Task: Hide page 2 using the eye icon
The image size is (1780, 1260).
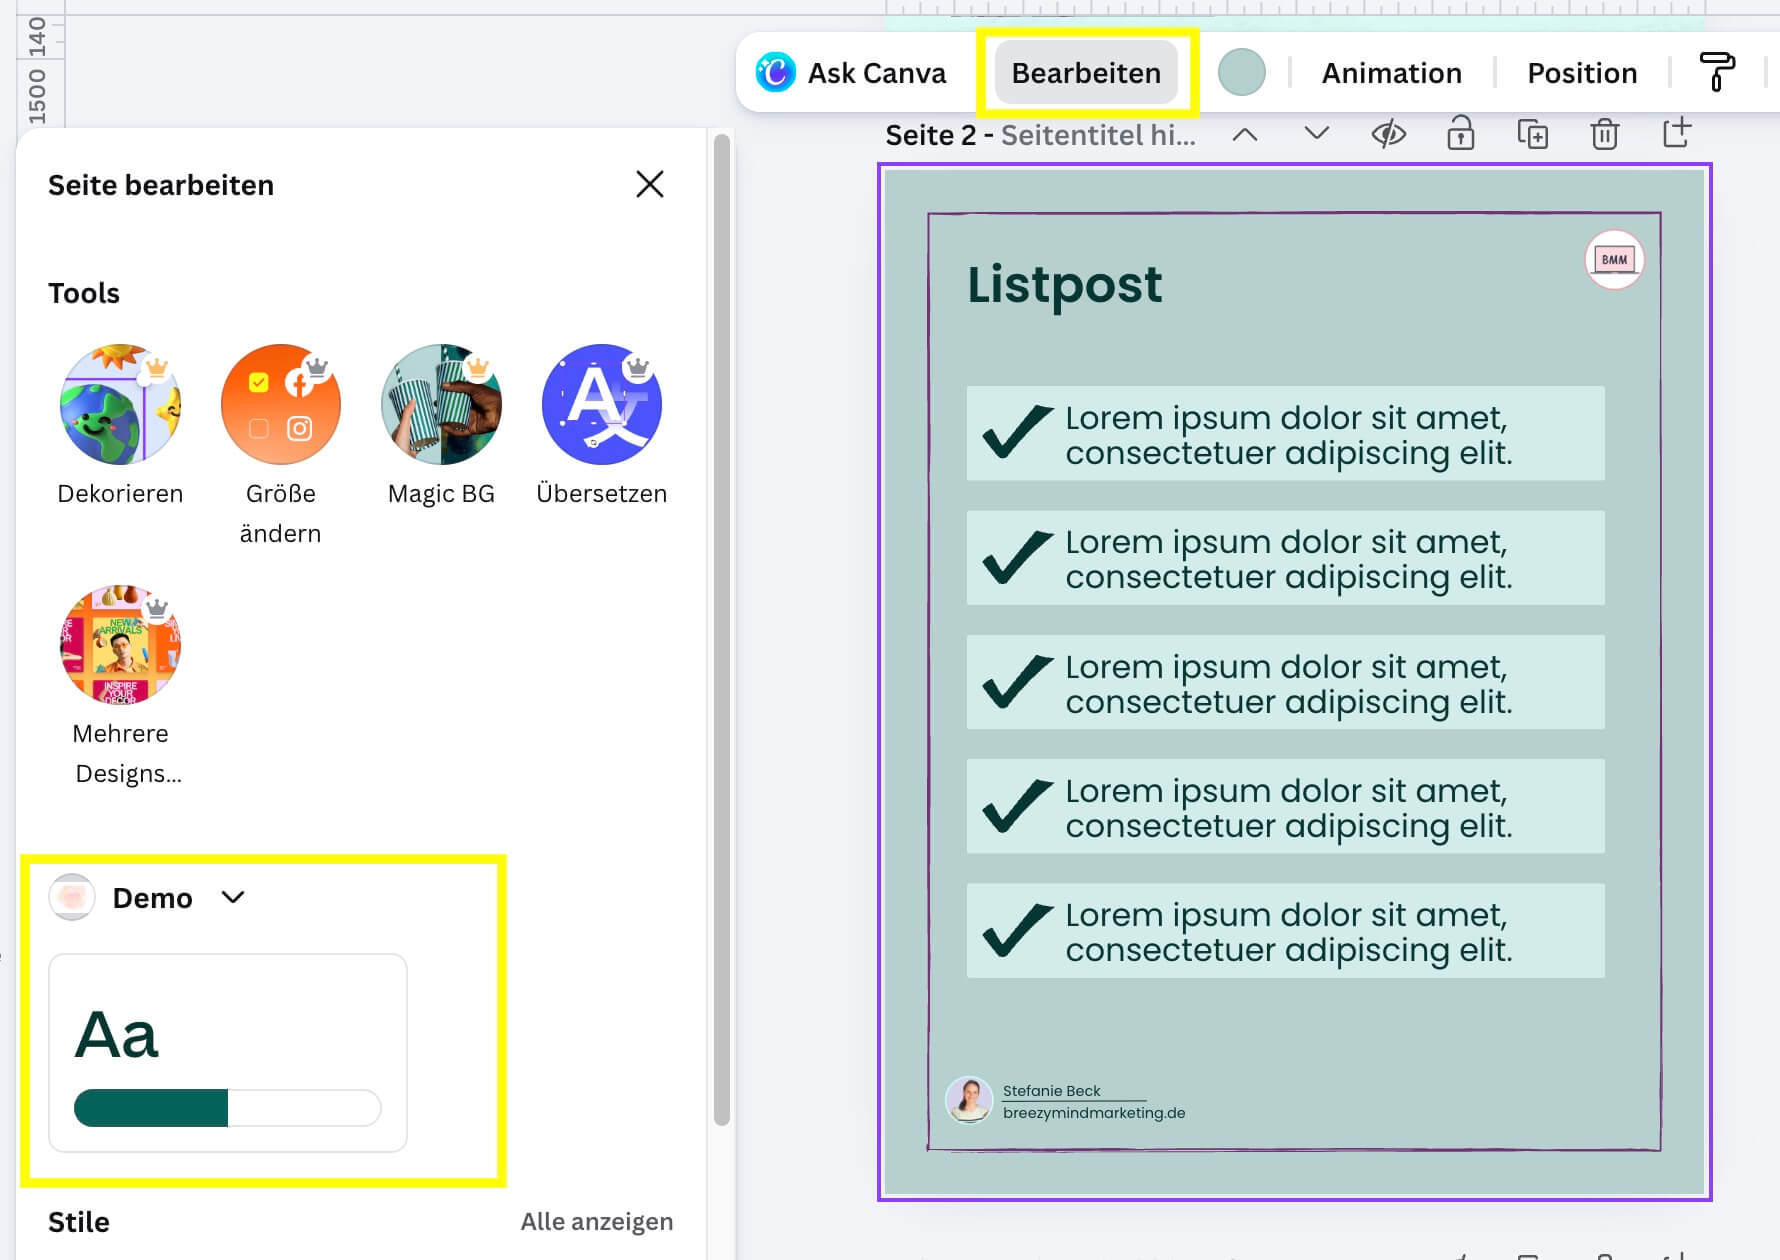Action: point(1388,134)
